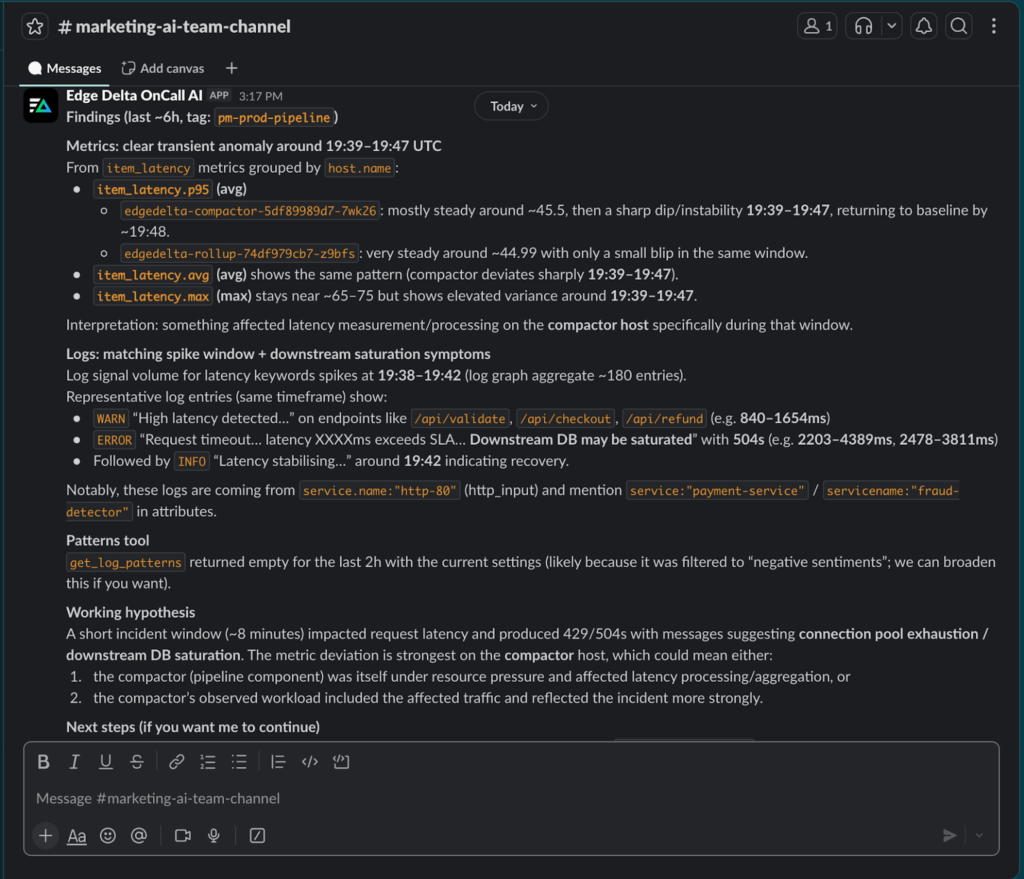Toggle bold formatting
The image size is (1024, 879).
tap(43, 762)
